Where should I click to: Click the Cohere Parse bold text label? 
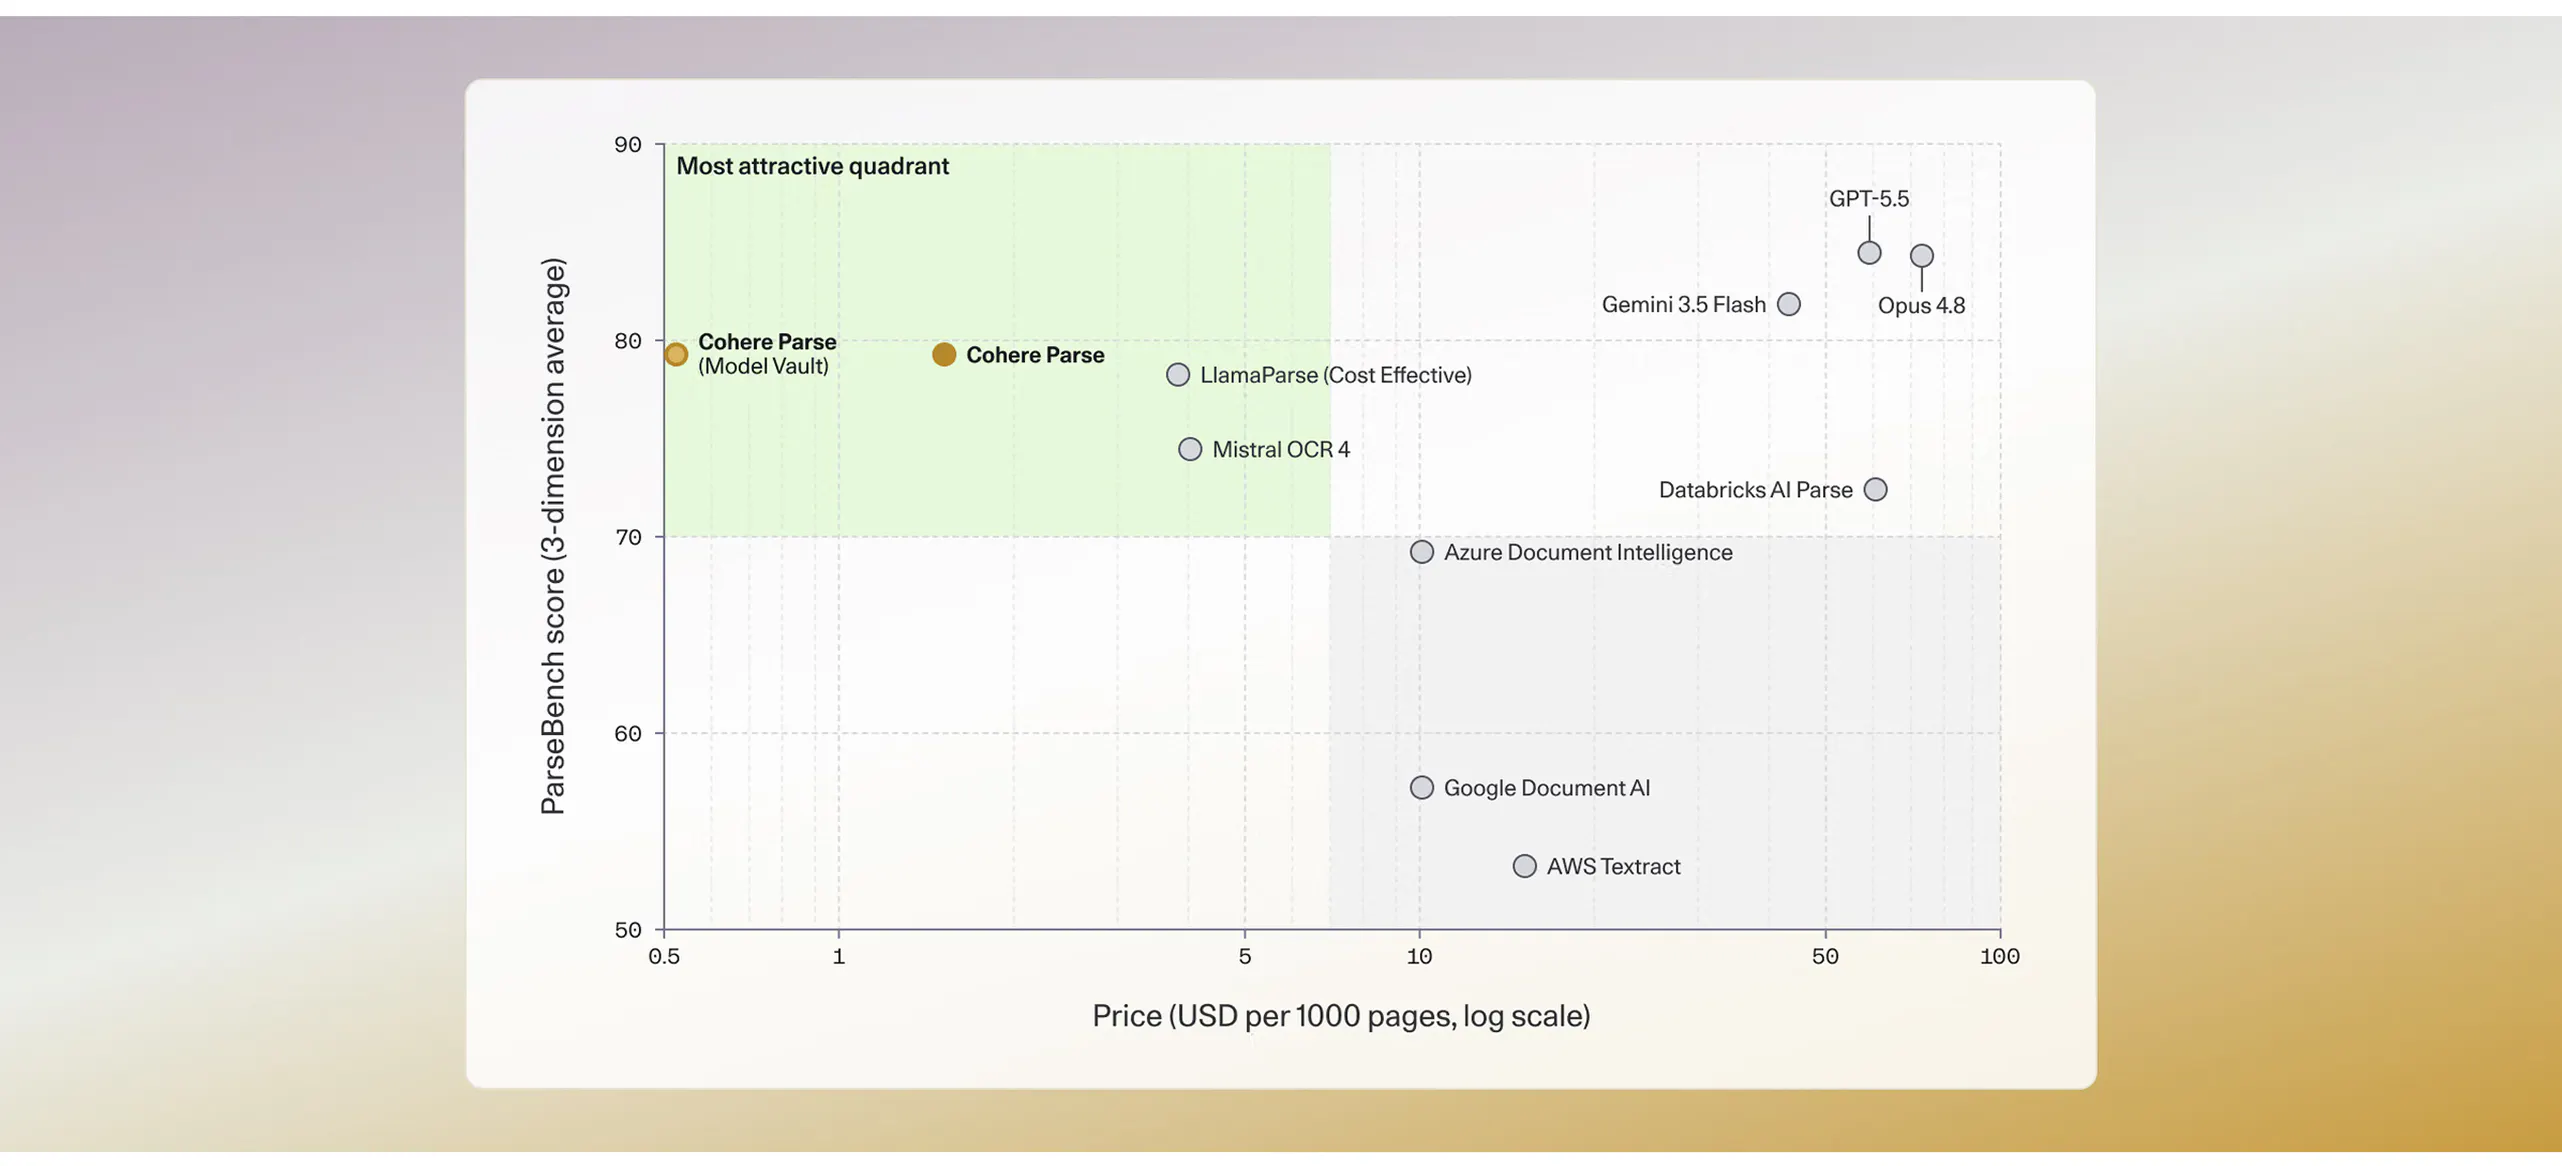tap(1035, 355)
